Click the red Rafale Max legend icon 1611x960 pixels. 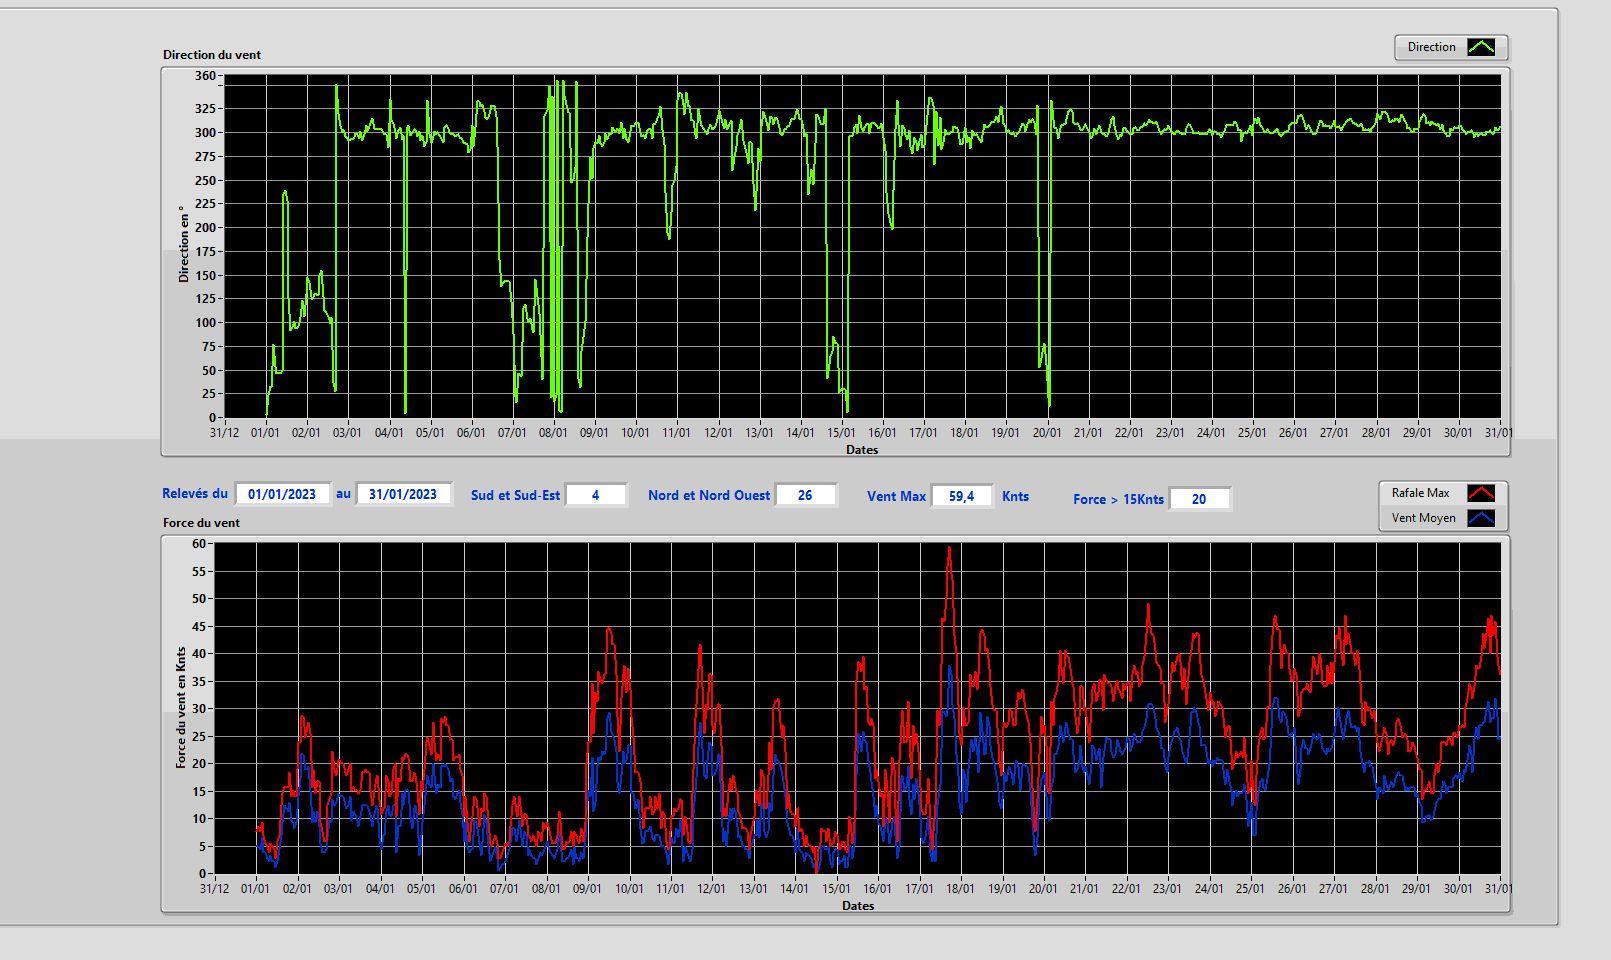(1481, 493)
